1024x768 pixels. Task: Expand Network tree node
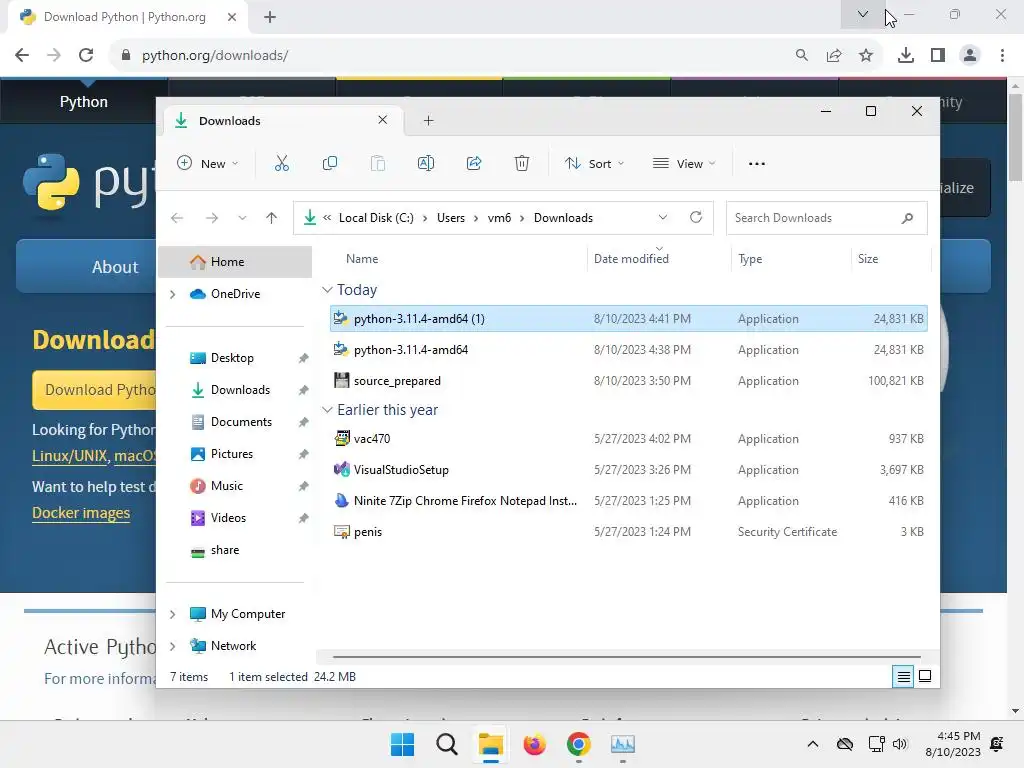pyautogui.click(x=172, y=646)
